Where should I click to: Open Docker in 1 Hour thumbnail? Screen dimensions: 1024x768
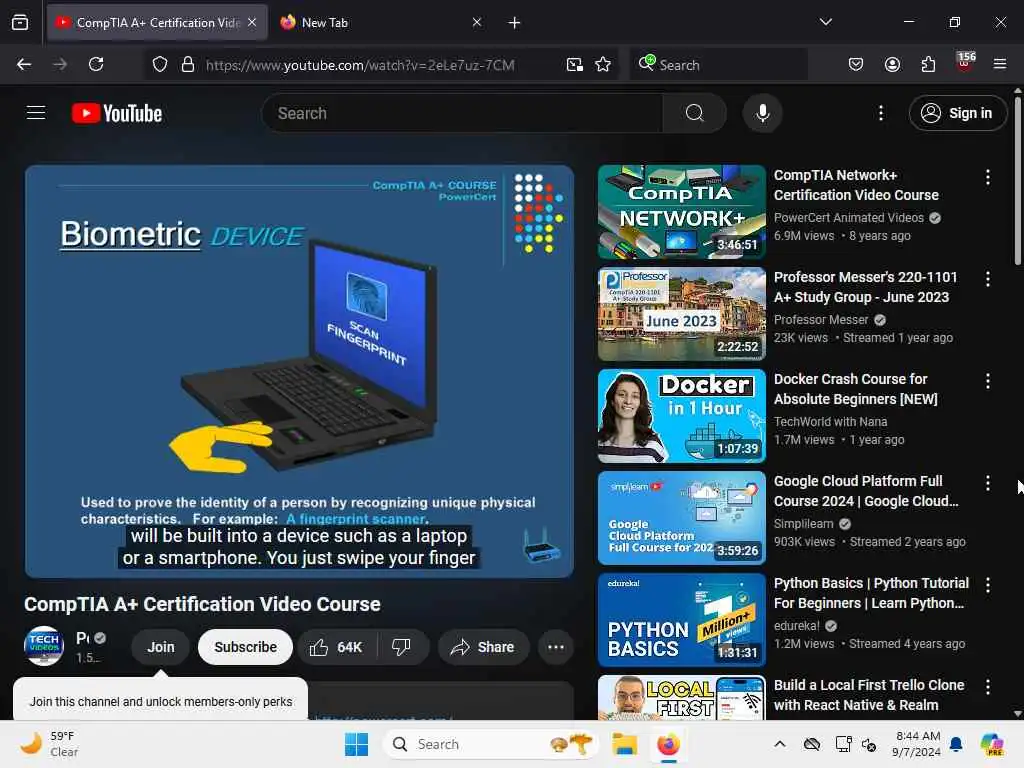[681, 415]
